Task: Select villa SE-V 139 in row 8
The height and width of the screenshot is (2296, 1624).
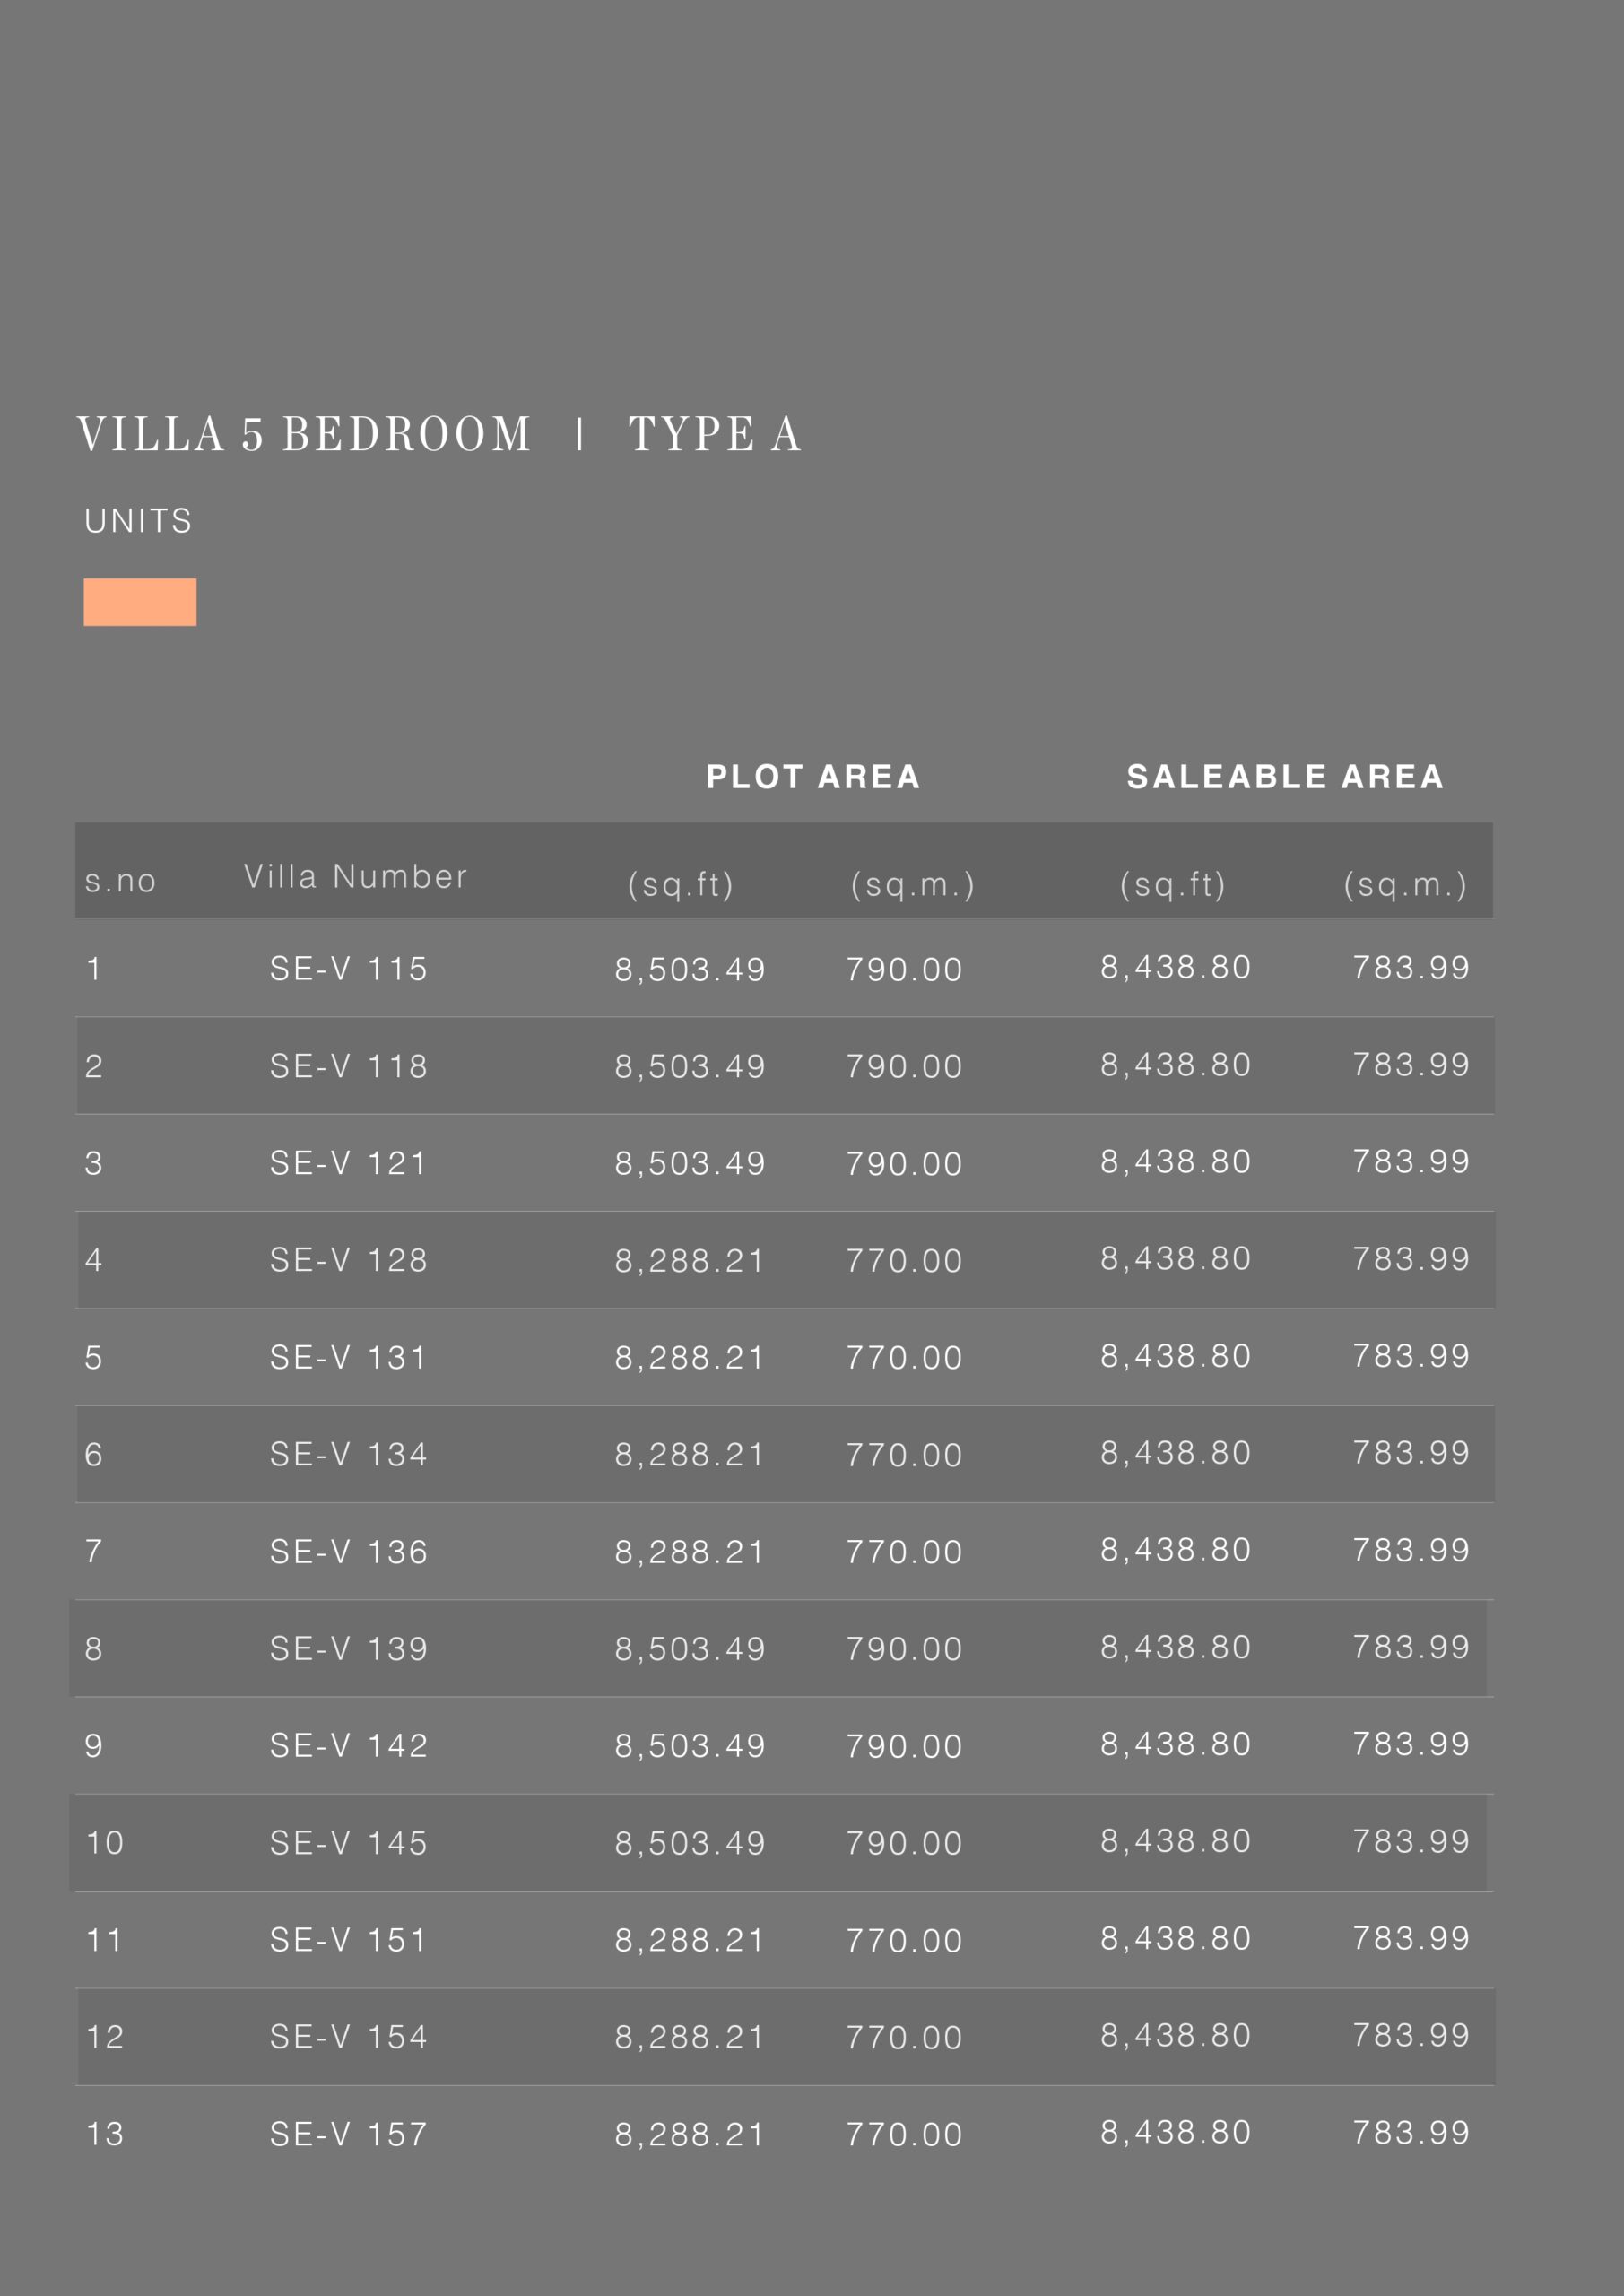Action: (348, 1648)
